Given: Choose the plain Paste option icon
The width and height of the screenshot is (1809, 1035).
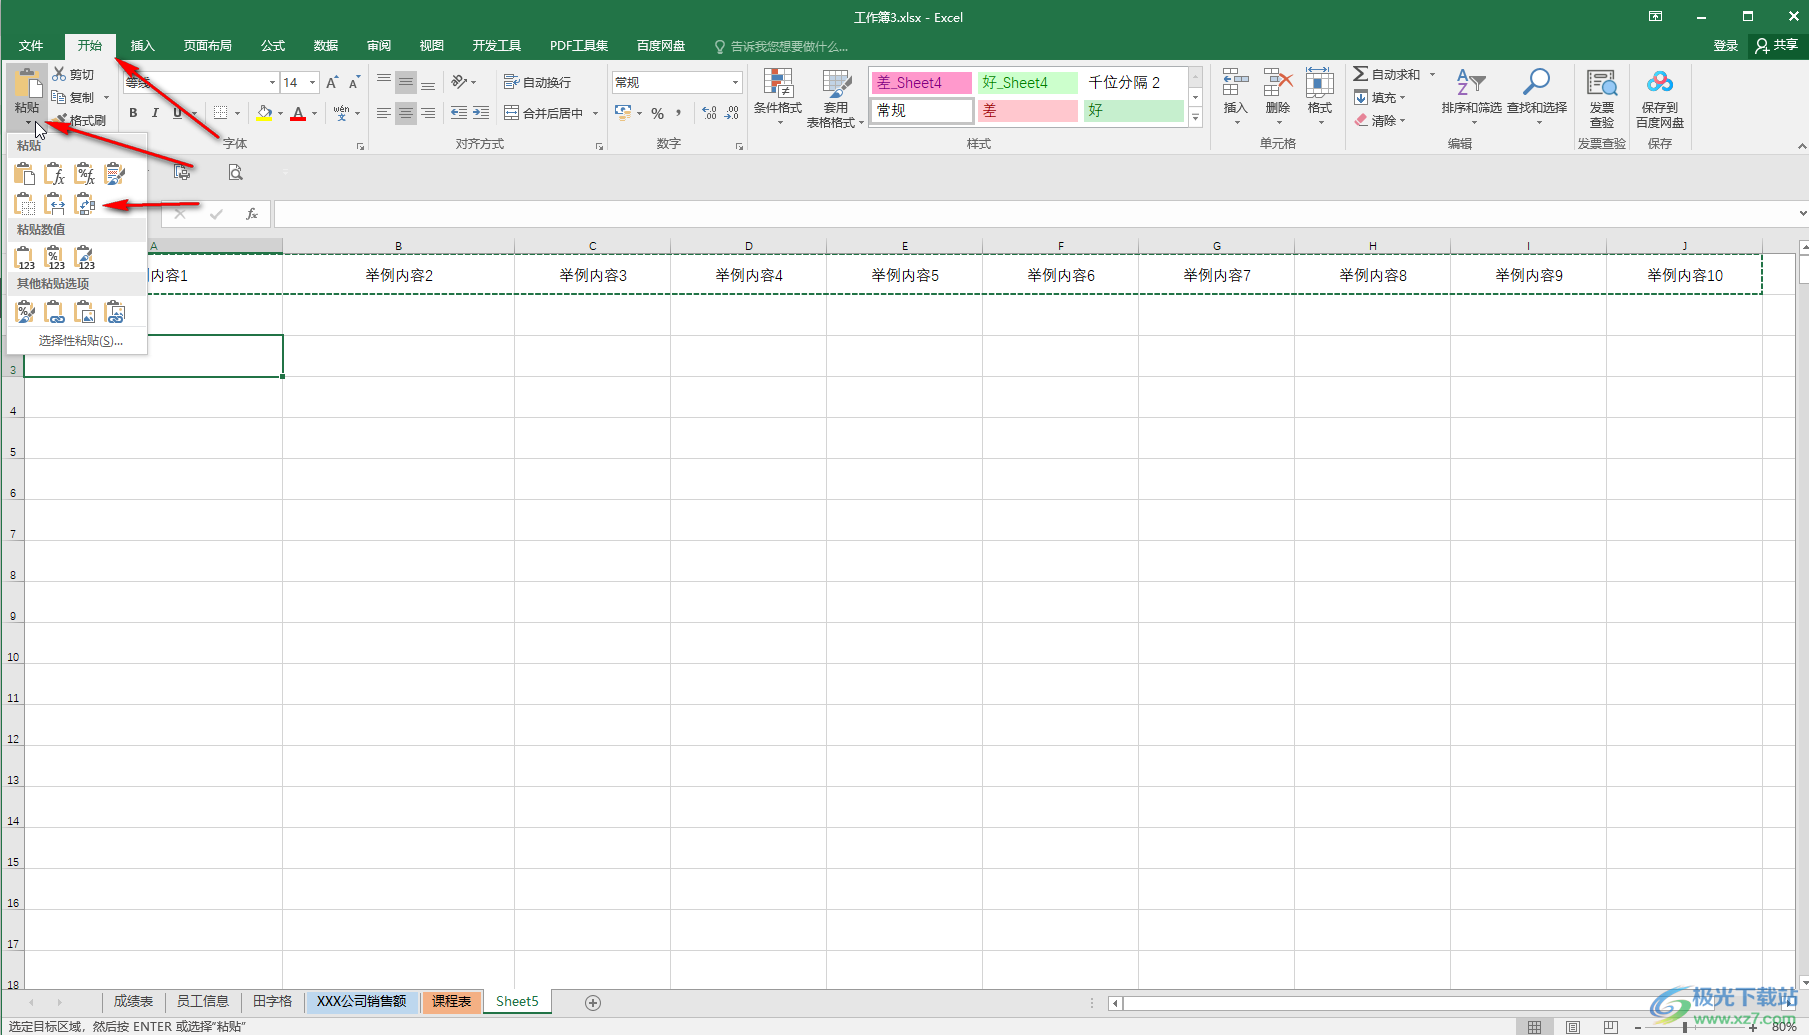Looking at the screenshot, I should 25,174.
